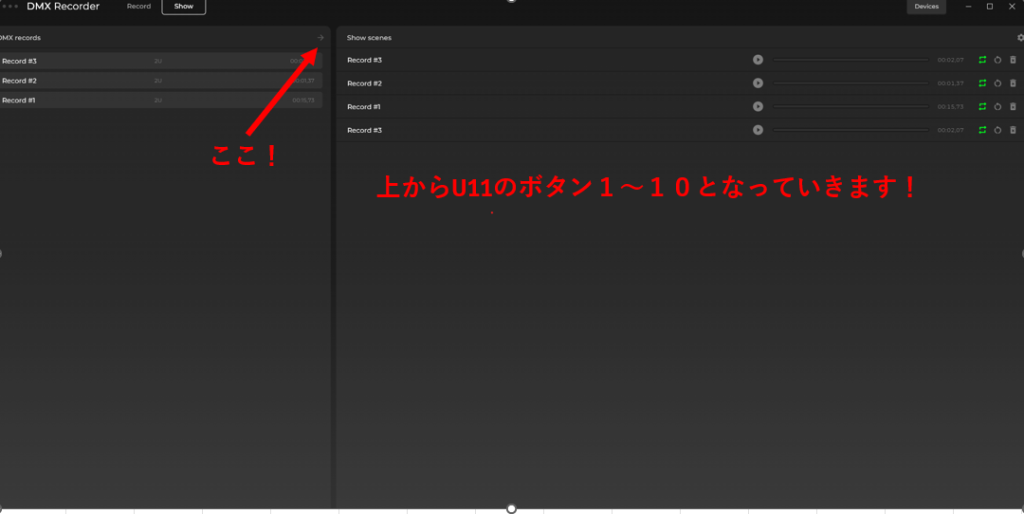The height and width of the screenshot is (514, 1024).
Task: Delete the Record #2 show scene
Action: [x=1012, y=83]
